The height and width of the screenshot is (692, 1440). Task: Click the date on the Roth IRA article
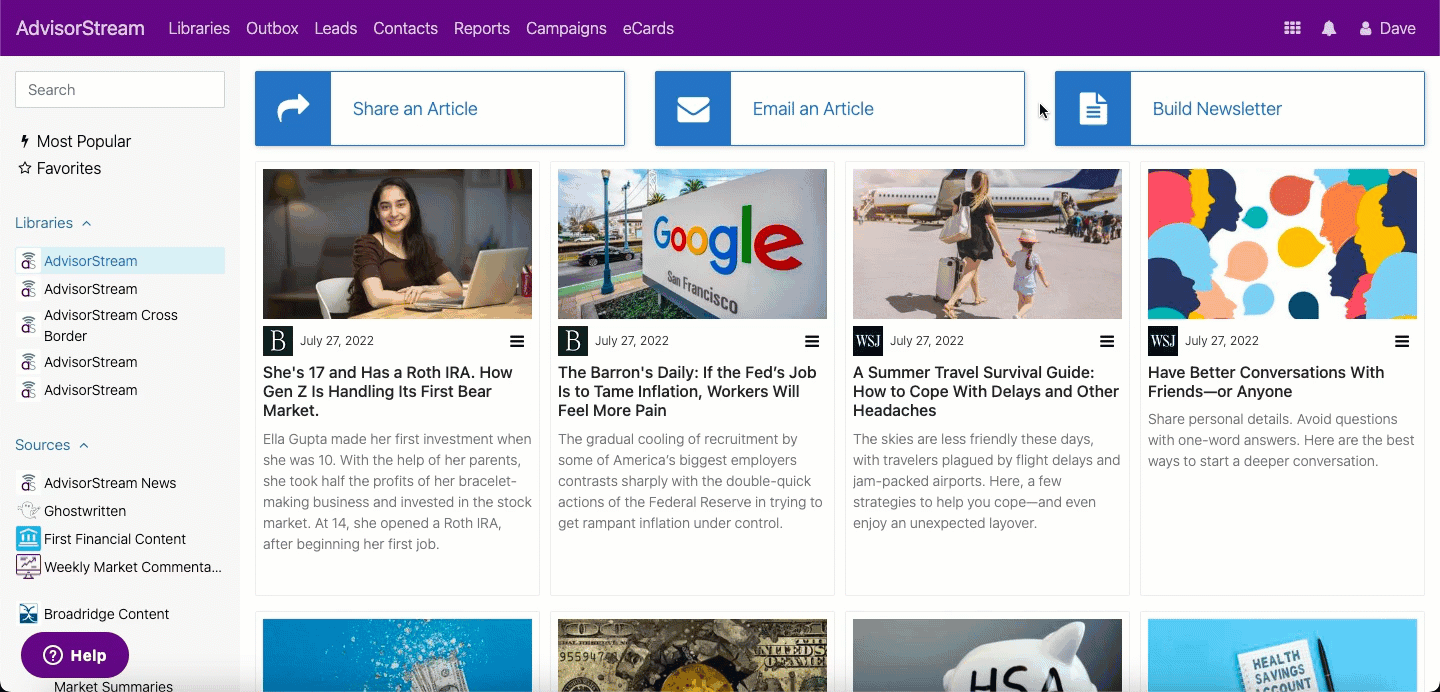pyautogui.click(x=336, y=341)
